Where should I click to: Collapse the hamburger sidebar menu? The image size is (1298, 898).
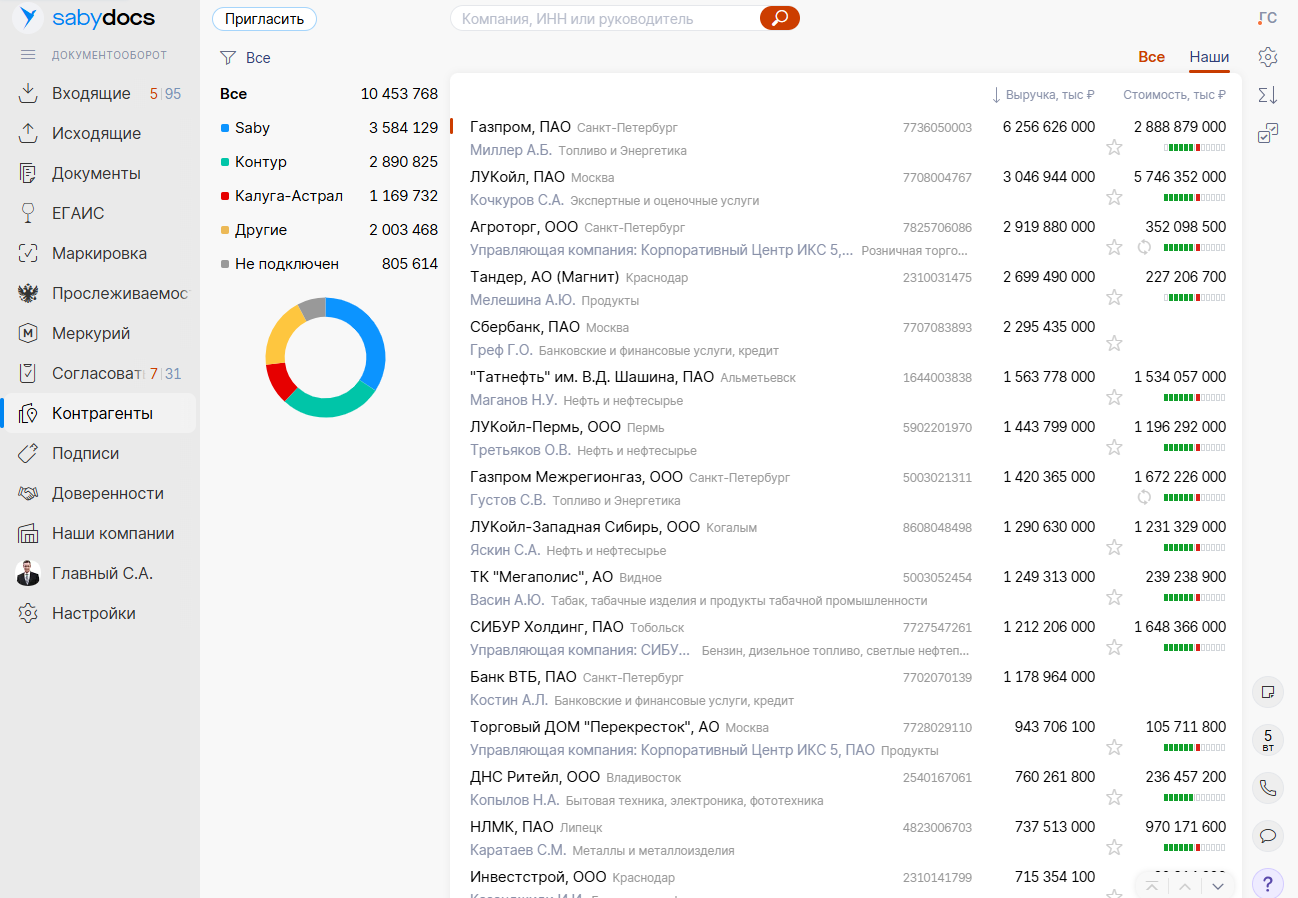[x=28, y=55]
